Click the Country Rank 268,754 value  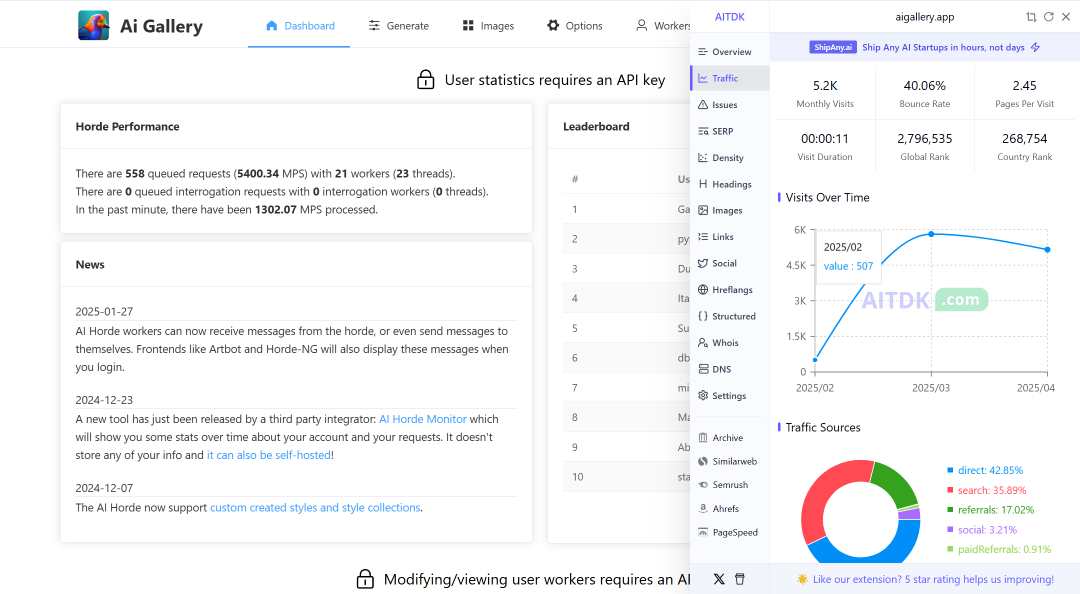[1024, 139]
